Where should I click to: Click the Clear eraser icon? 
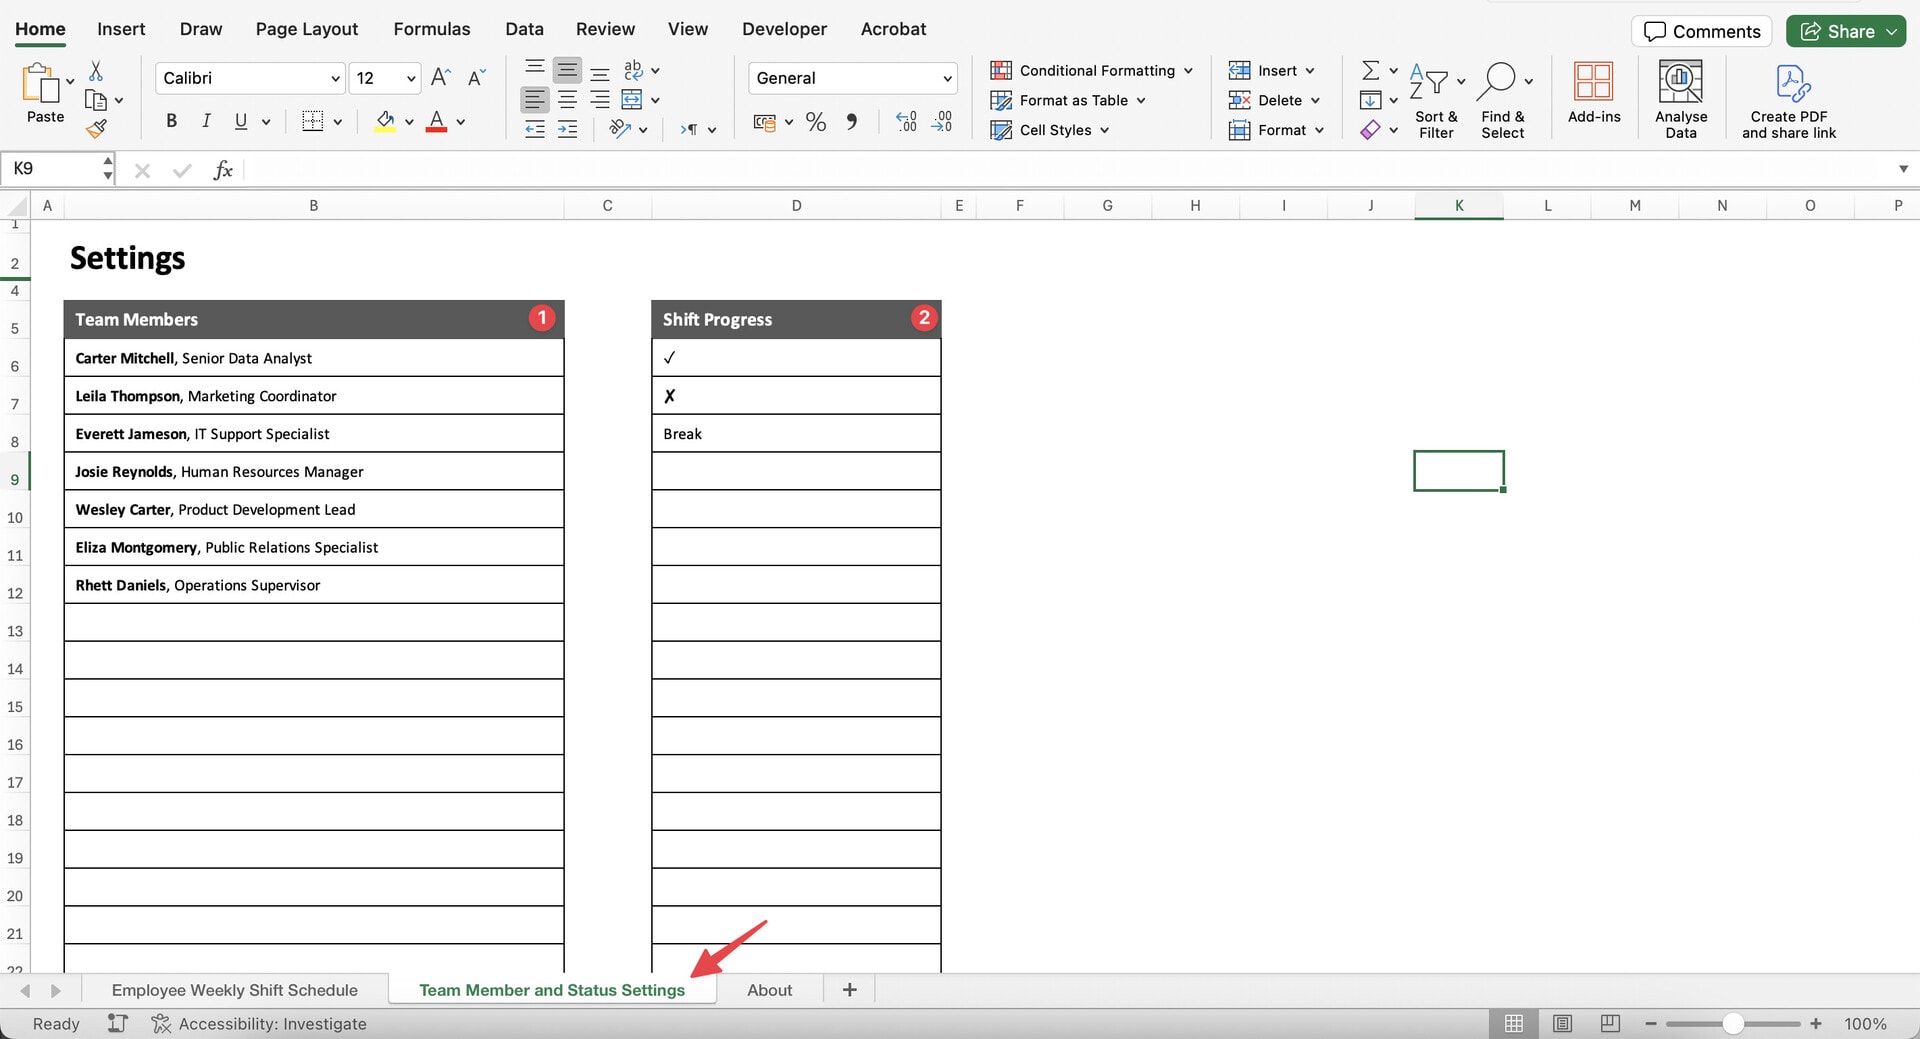point(1371,129)
